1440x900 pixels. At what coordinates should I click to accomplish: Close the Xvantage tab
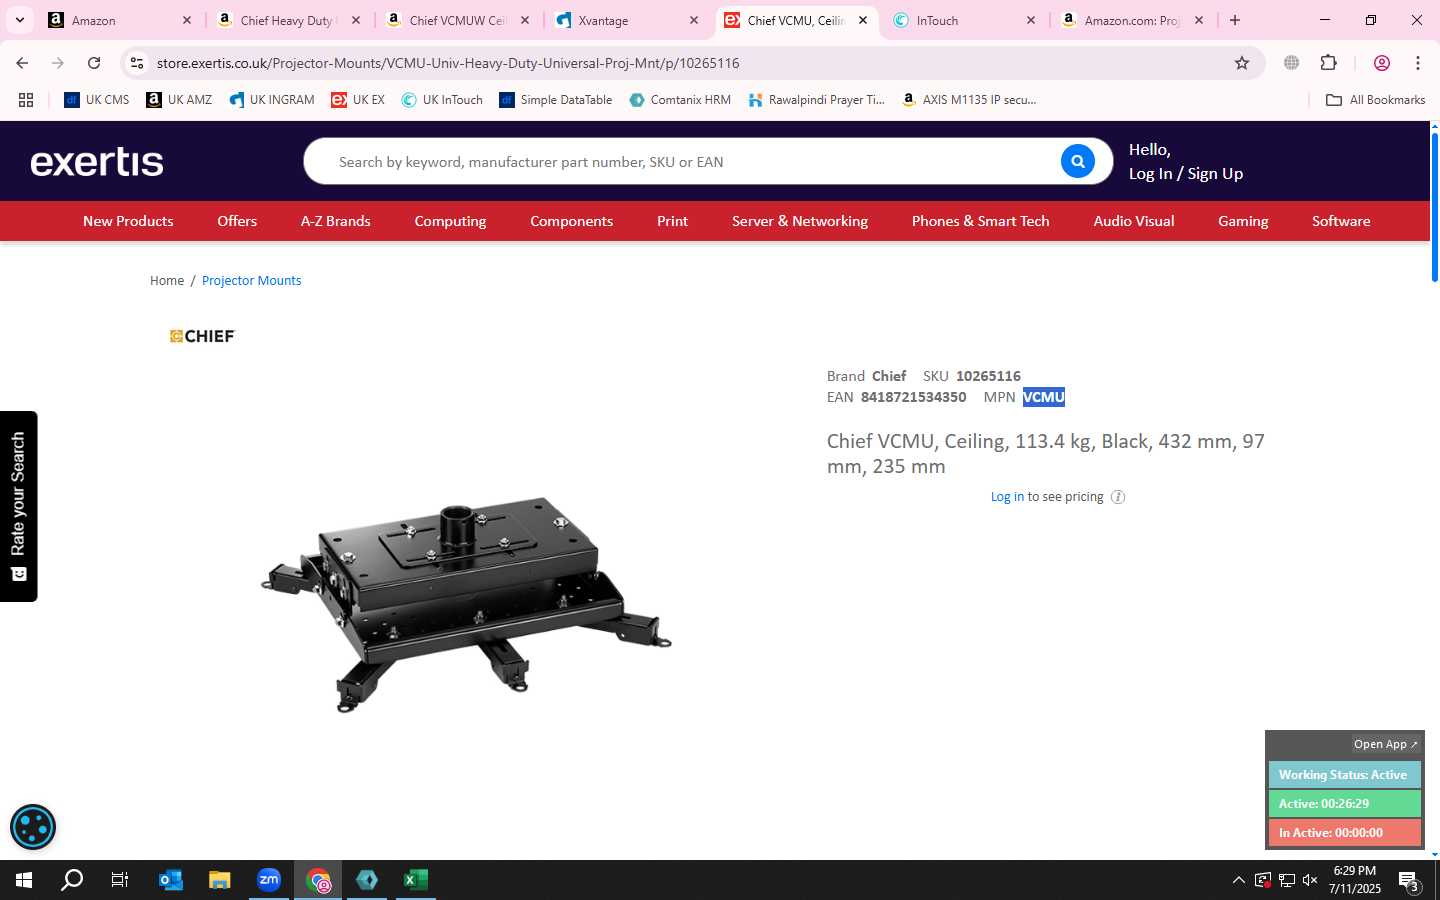click(694, 20)
